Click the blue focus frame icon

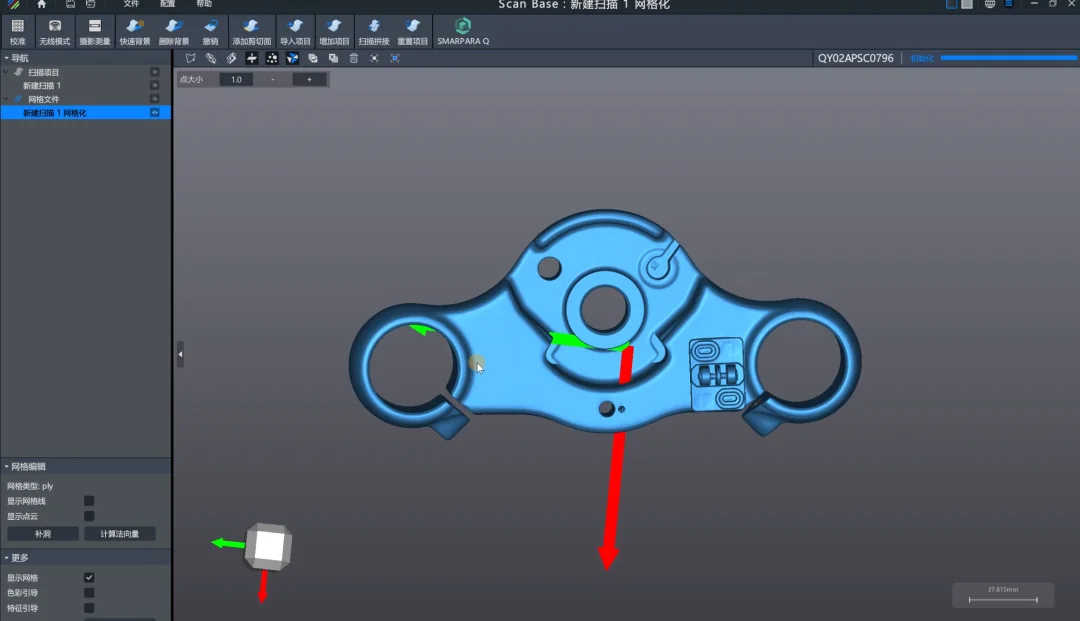[395, 59]
